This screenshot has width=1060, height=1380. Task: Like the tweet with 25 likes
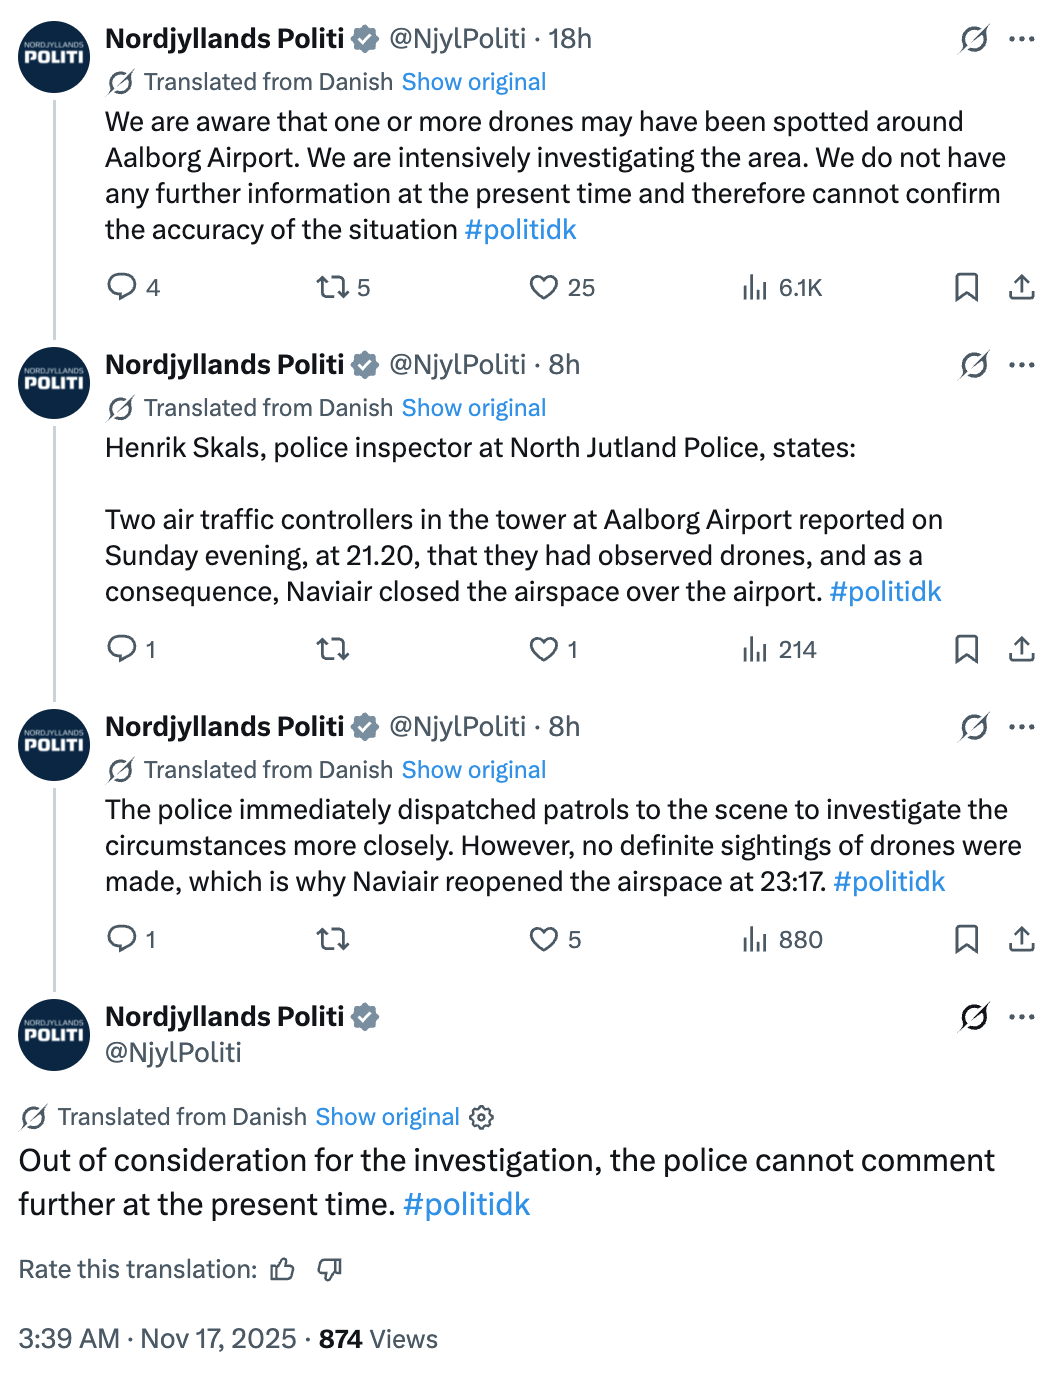(x=544, y=288)
